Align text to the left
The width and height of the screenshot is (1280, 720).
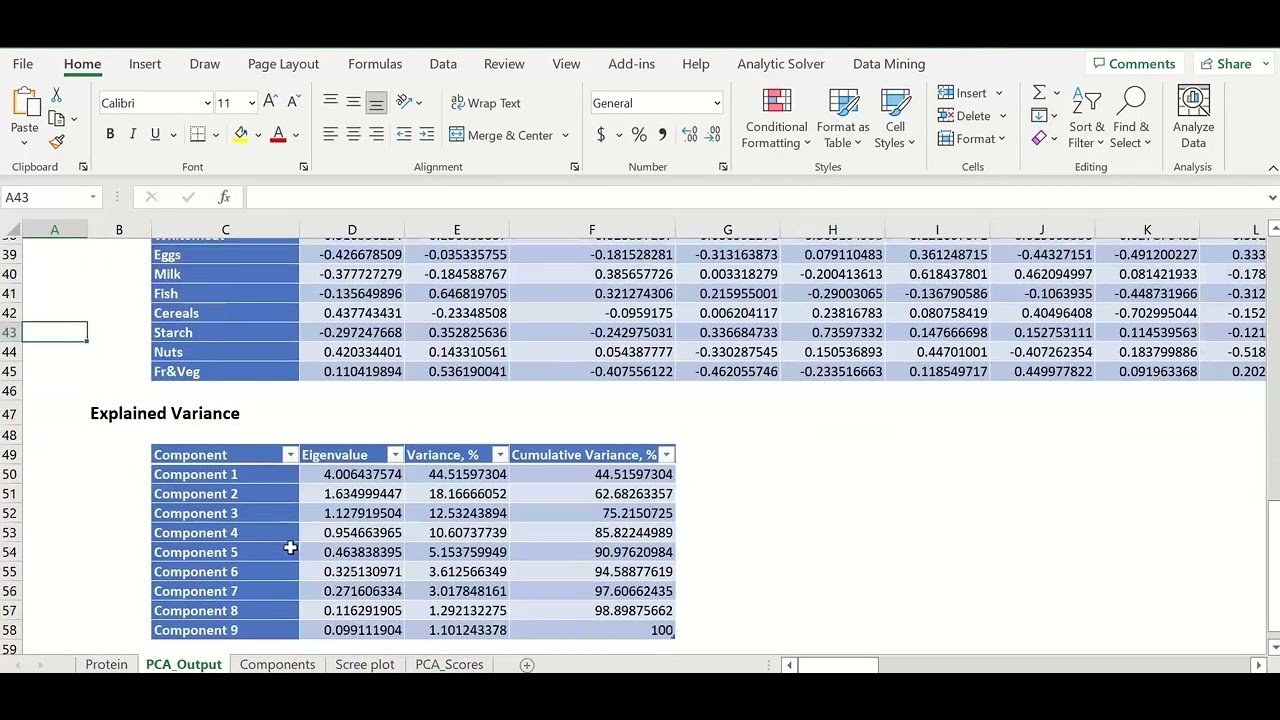pos(330,135)
